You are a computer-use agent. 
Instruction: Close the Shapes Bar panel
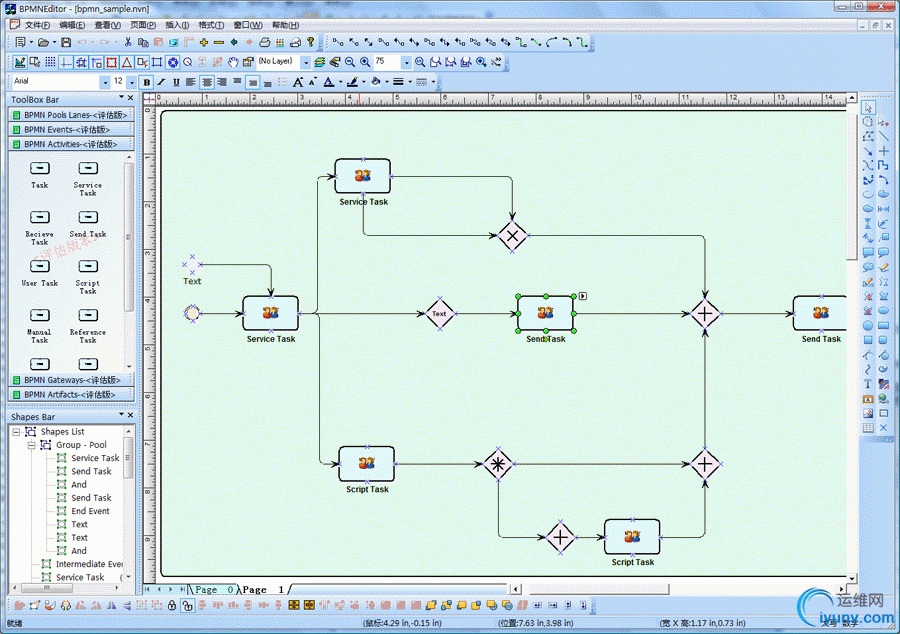point(130,415)
